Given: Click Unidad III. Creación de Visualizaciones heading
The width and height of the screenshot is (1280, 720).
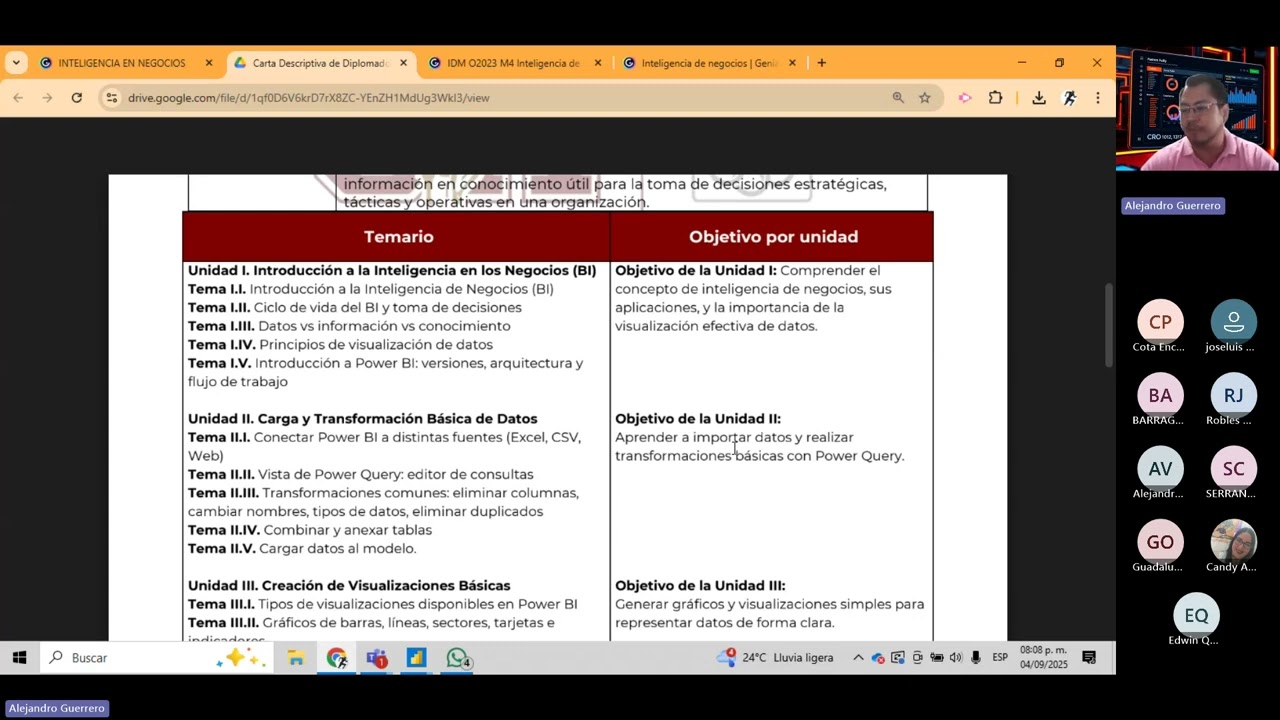Looking at the screenshot, I should click(x=349, y=586).
